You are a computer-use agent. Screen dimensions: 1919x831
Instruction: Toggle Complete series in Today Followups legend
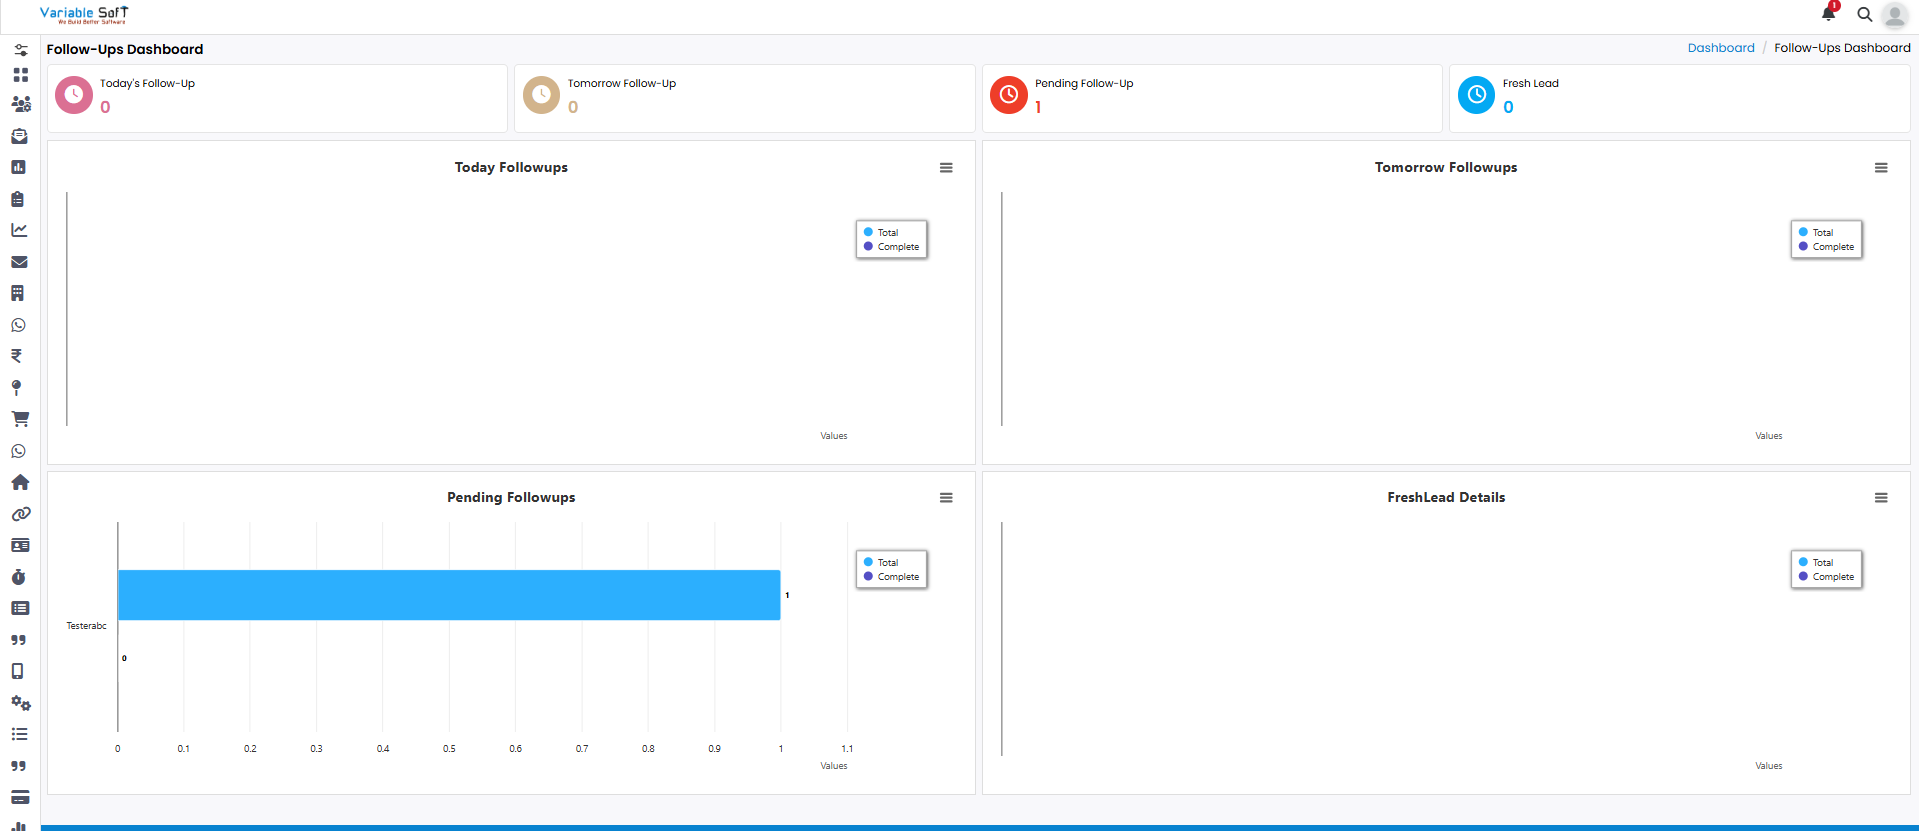point(891,246)
